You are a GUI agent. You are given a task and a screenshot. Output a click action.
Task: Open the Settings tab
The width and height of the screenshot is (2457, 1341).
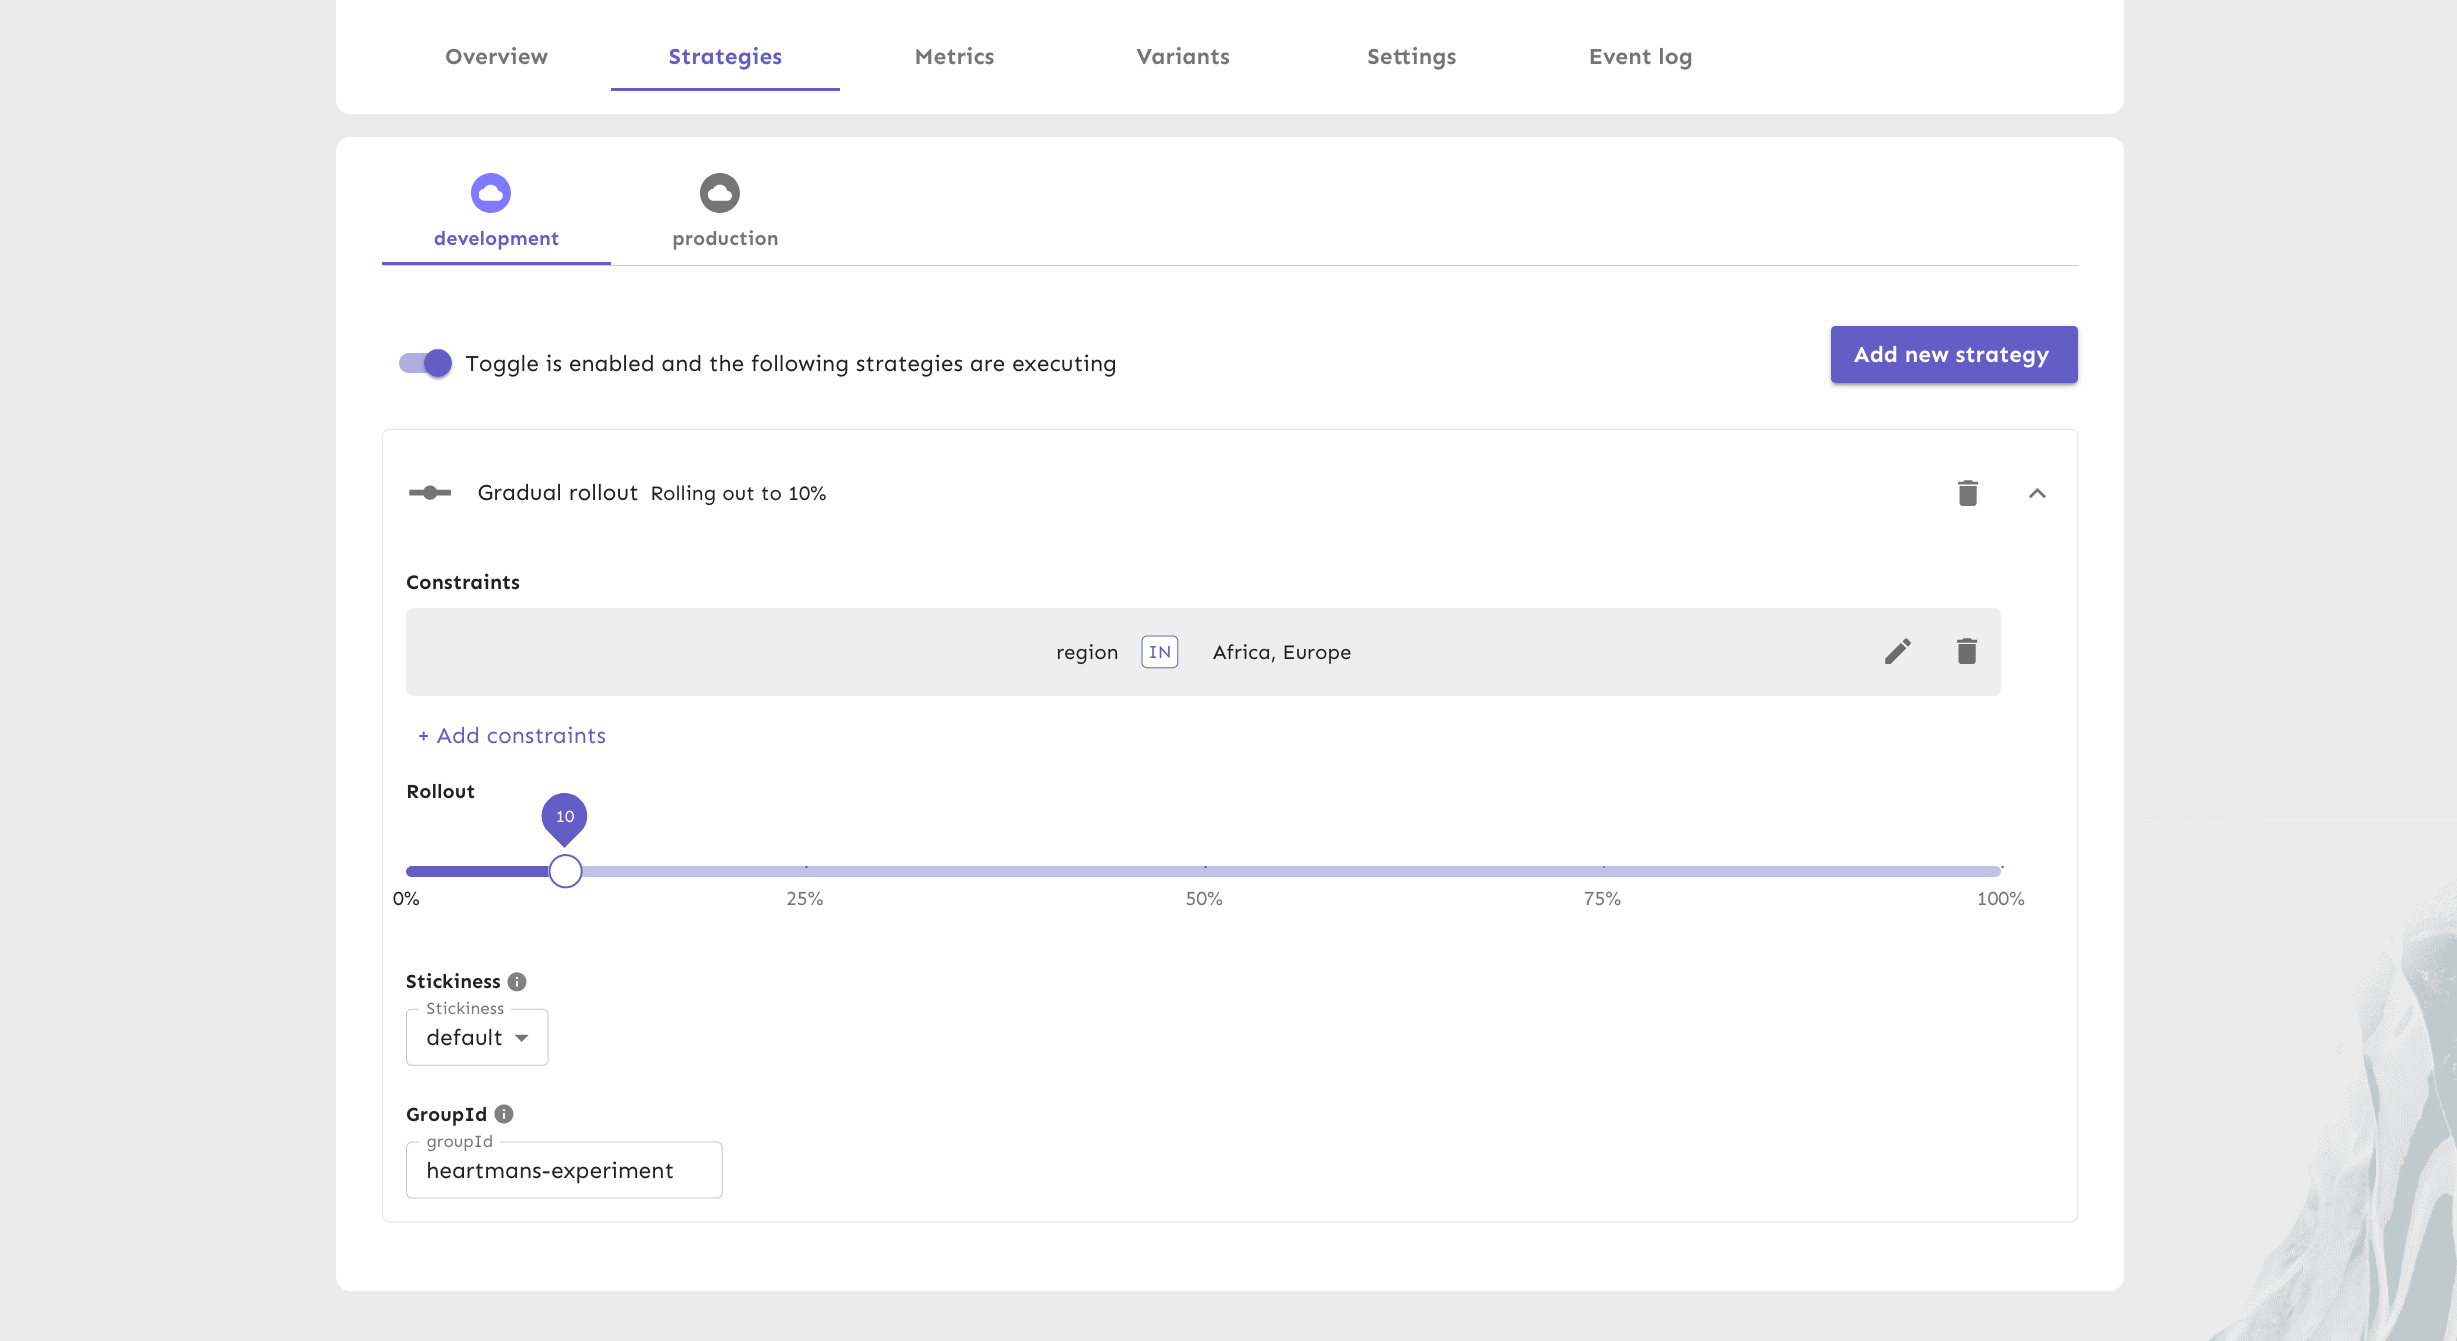point(1411,57)
